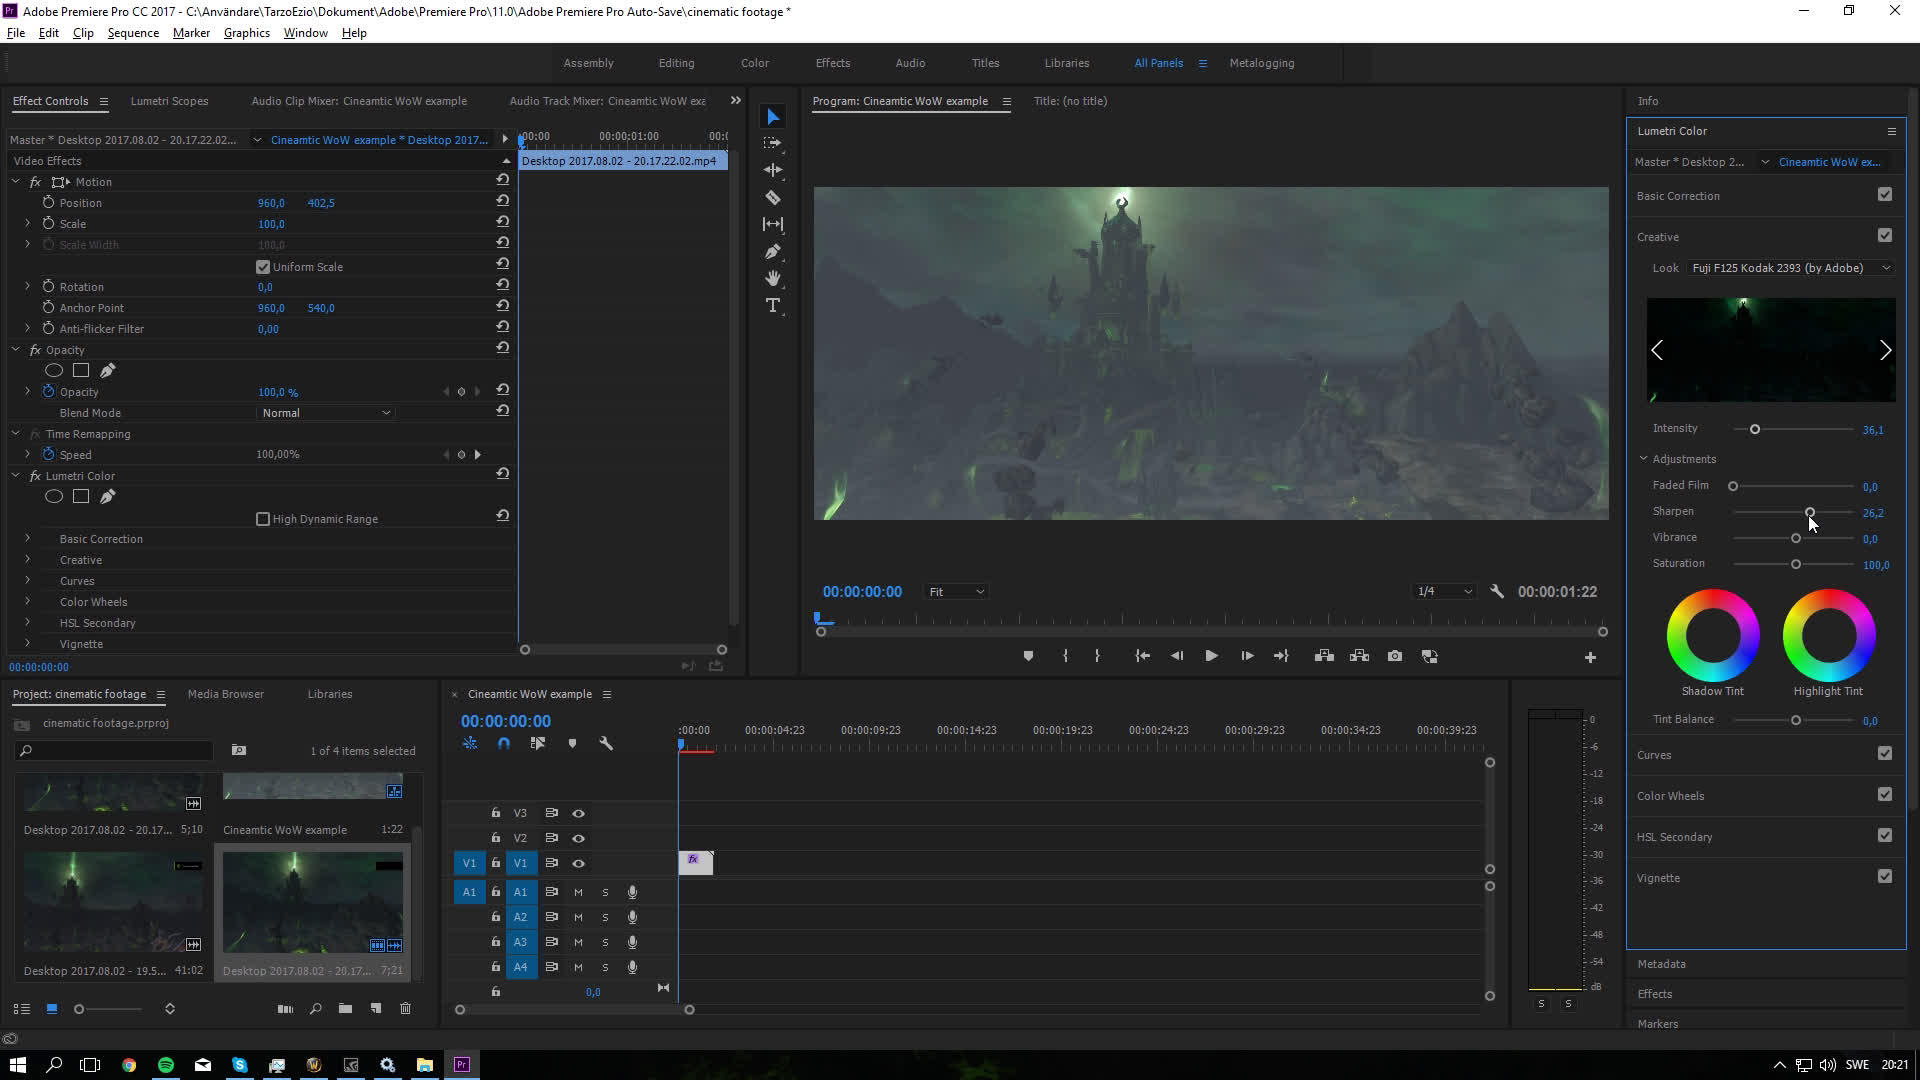Open the Color workspace

tap(754, 63)
